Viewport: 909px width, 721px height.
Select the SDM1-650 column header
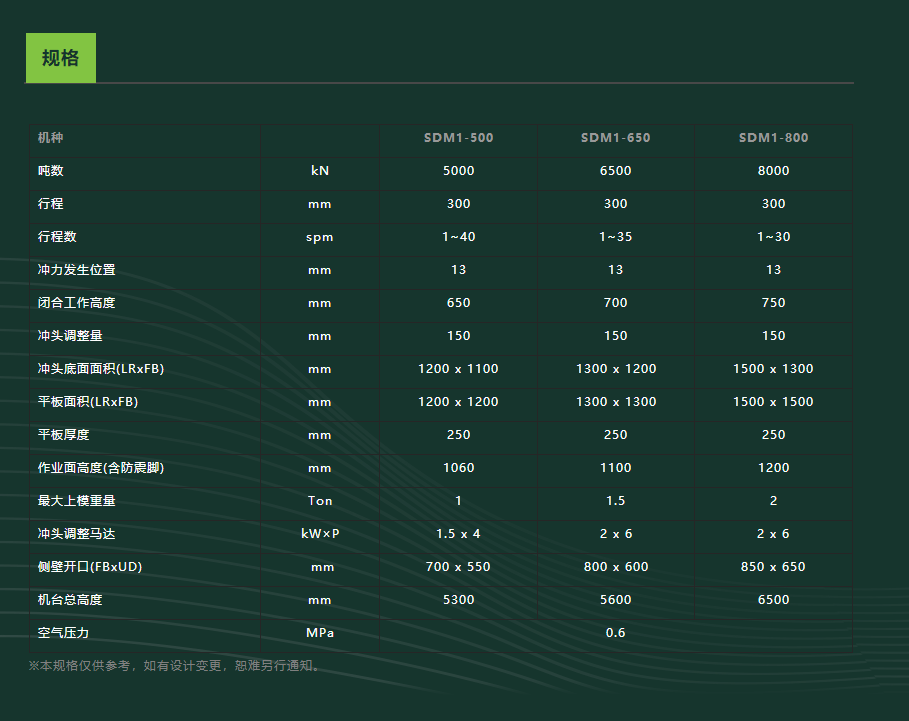615,138
